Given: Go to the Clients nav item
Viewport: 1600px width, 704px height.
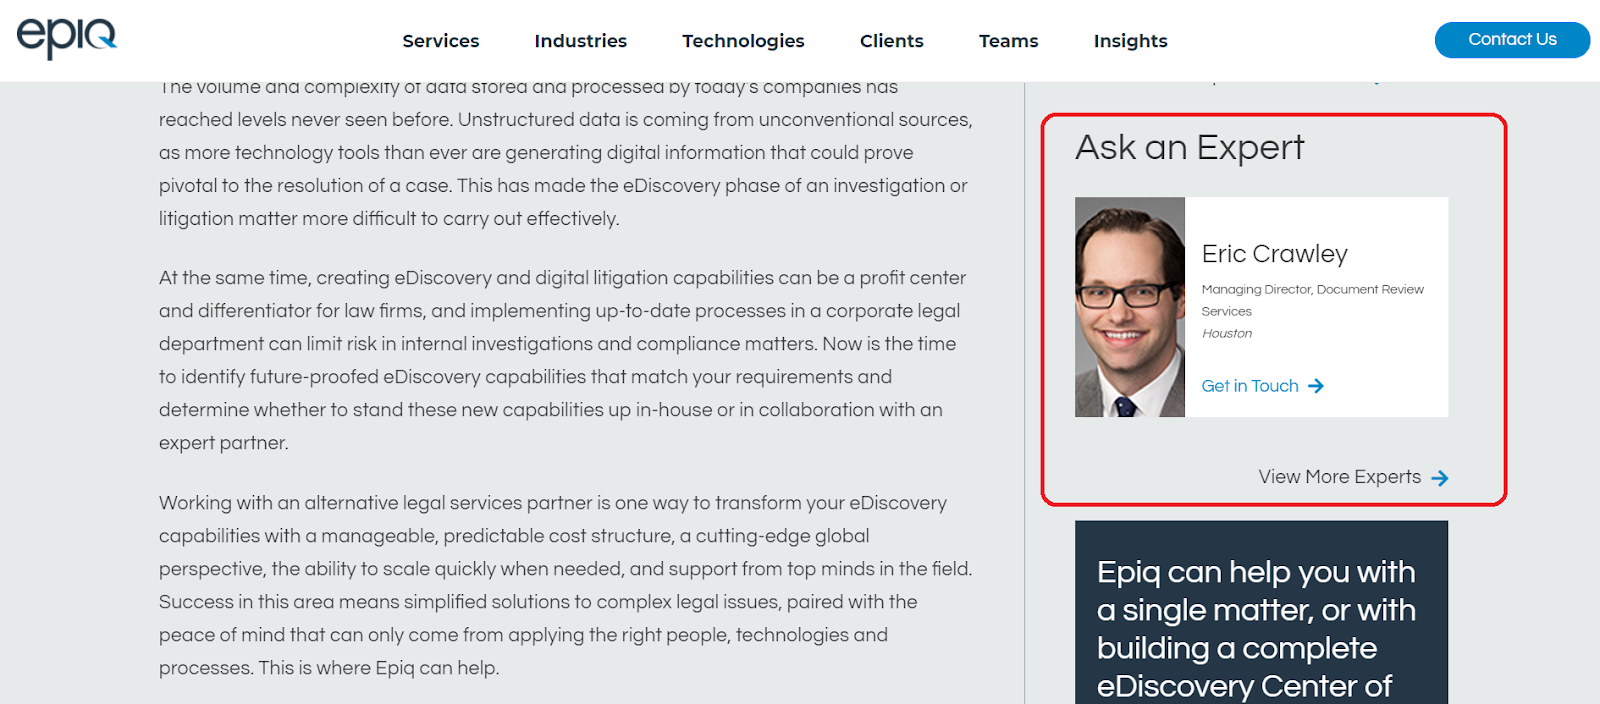Looking at the screenshot, I should [891, 41].
